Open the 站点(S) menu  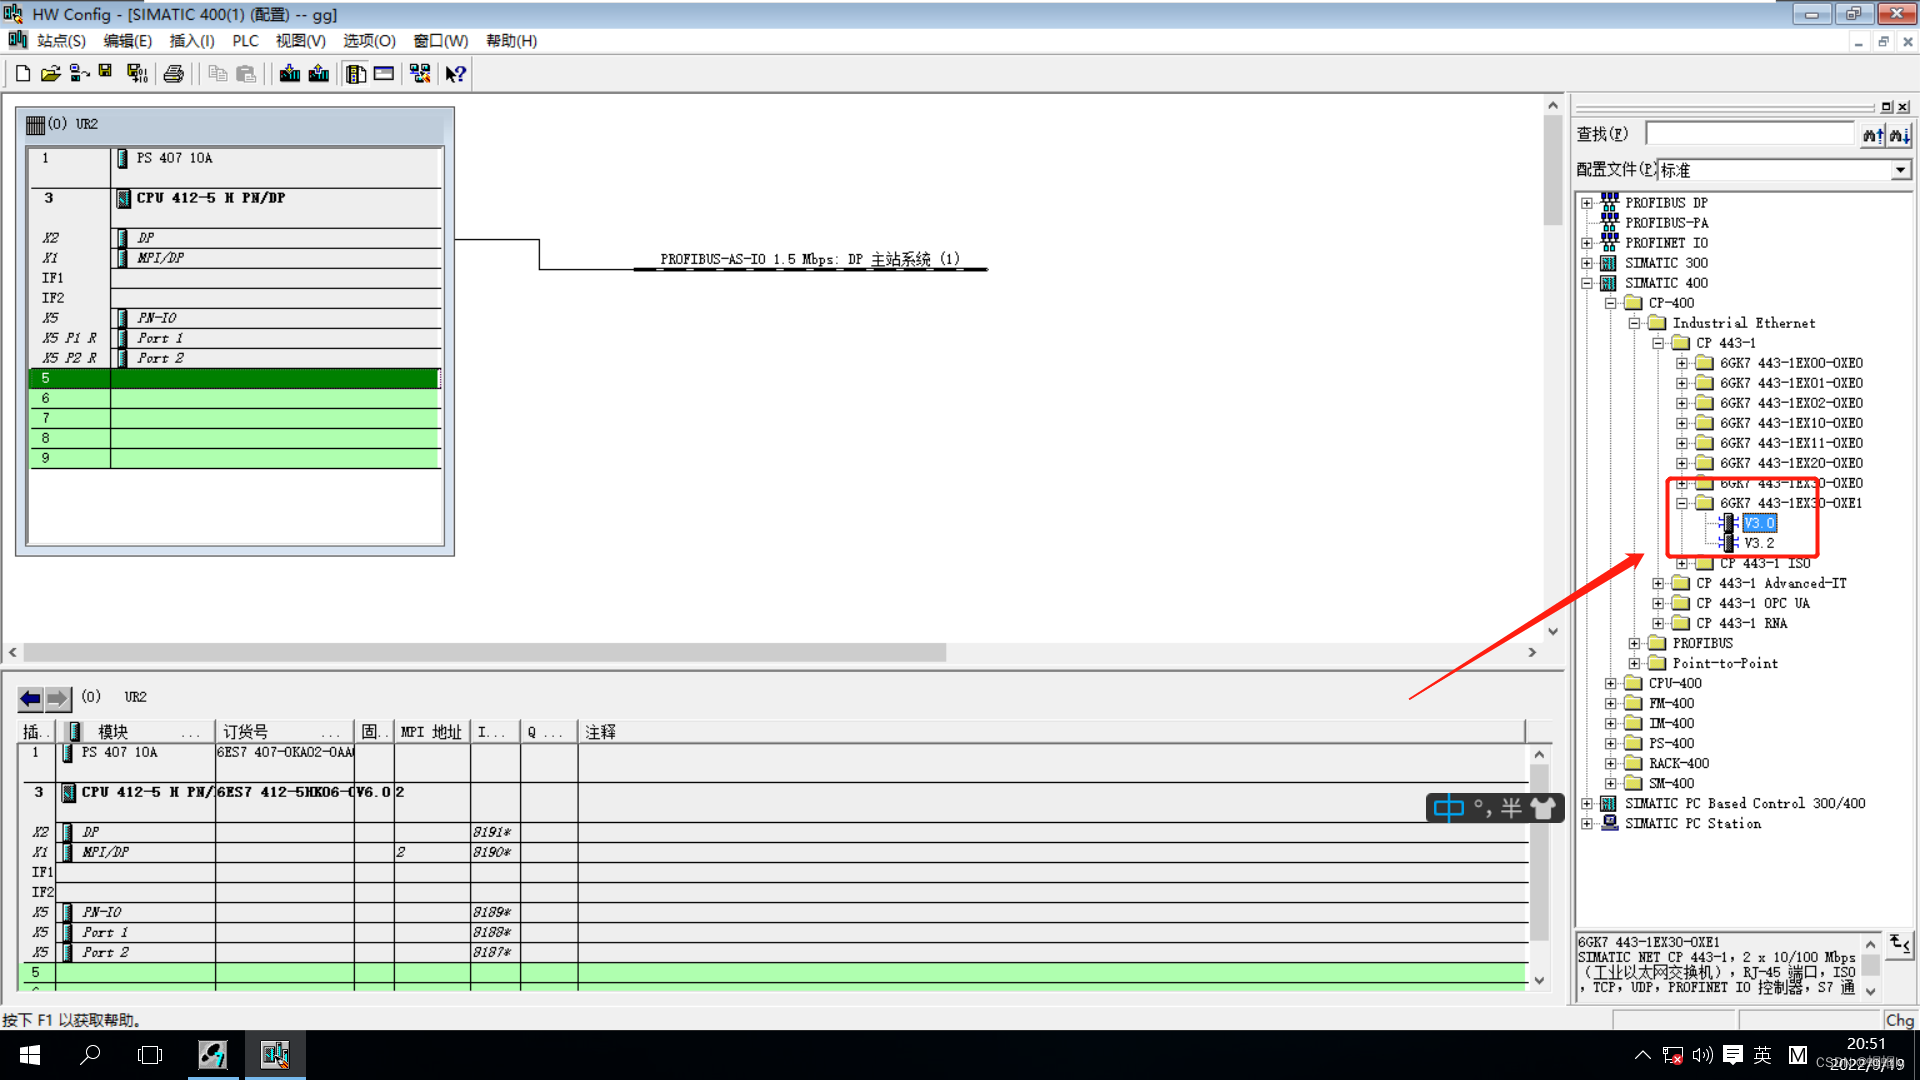tap(61, 41)
